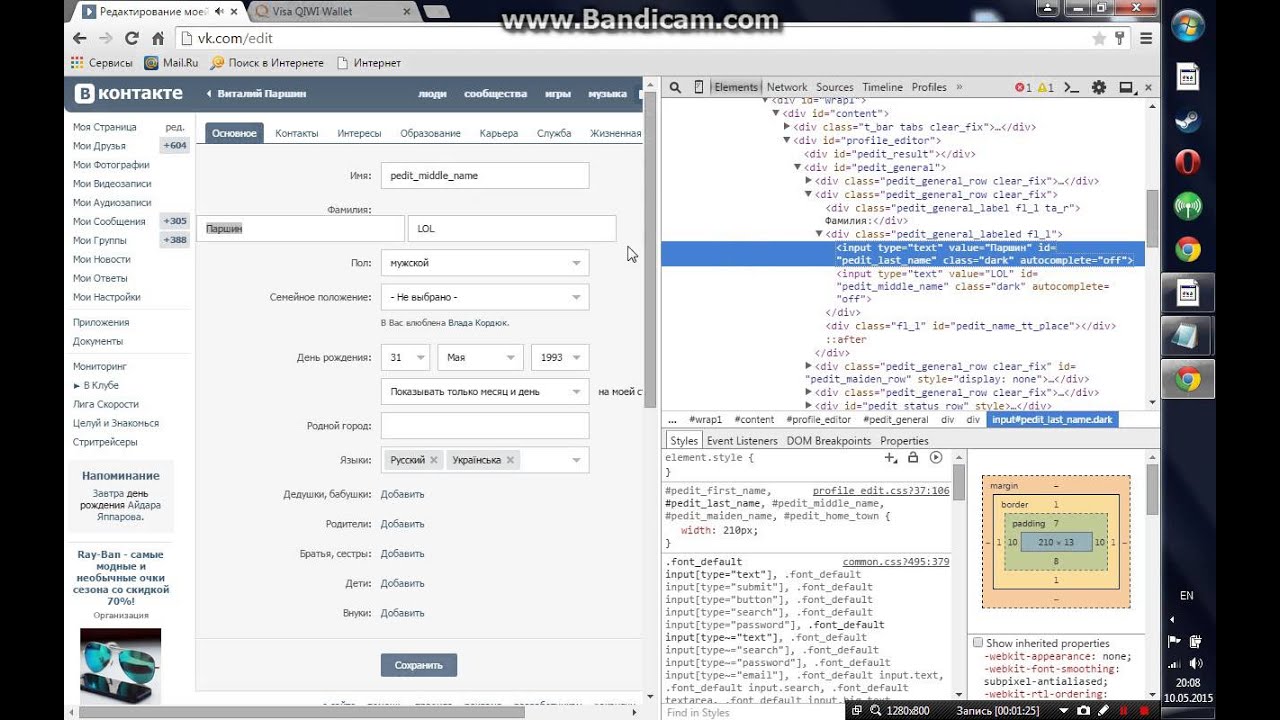Collapse the div id="content" node
Viewport: 1280px width, 720px height.
point(776,113)
